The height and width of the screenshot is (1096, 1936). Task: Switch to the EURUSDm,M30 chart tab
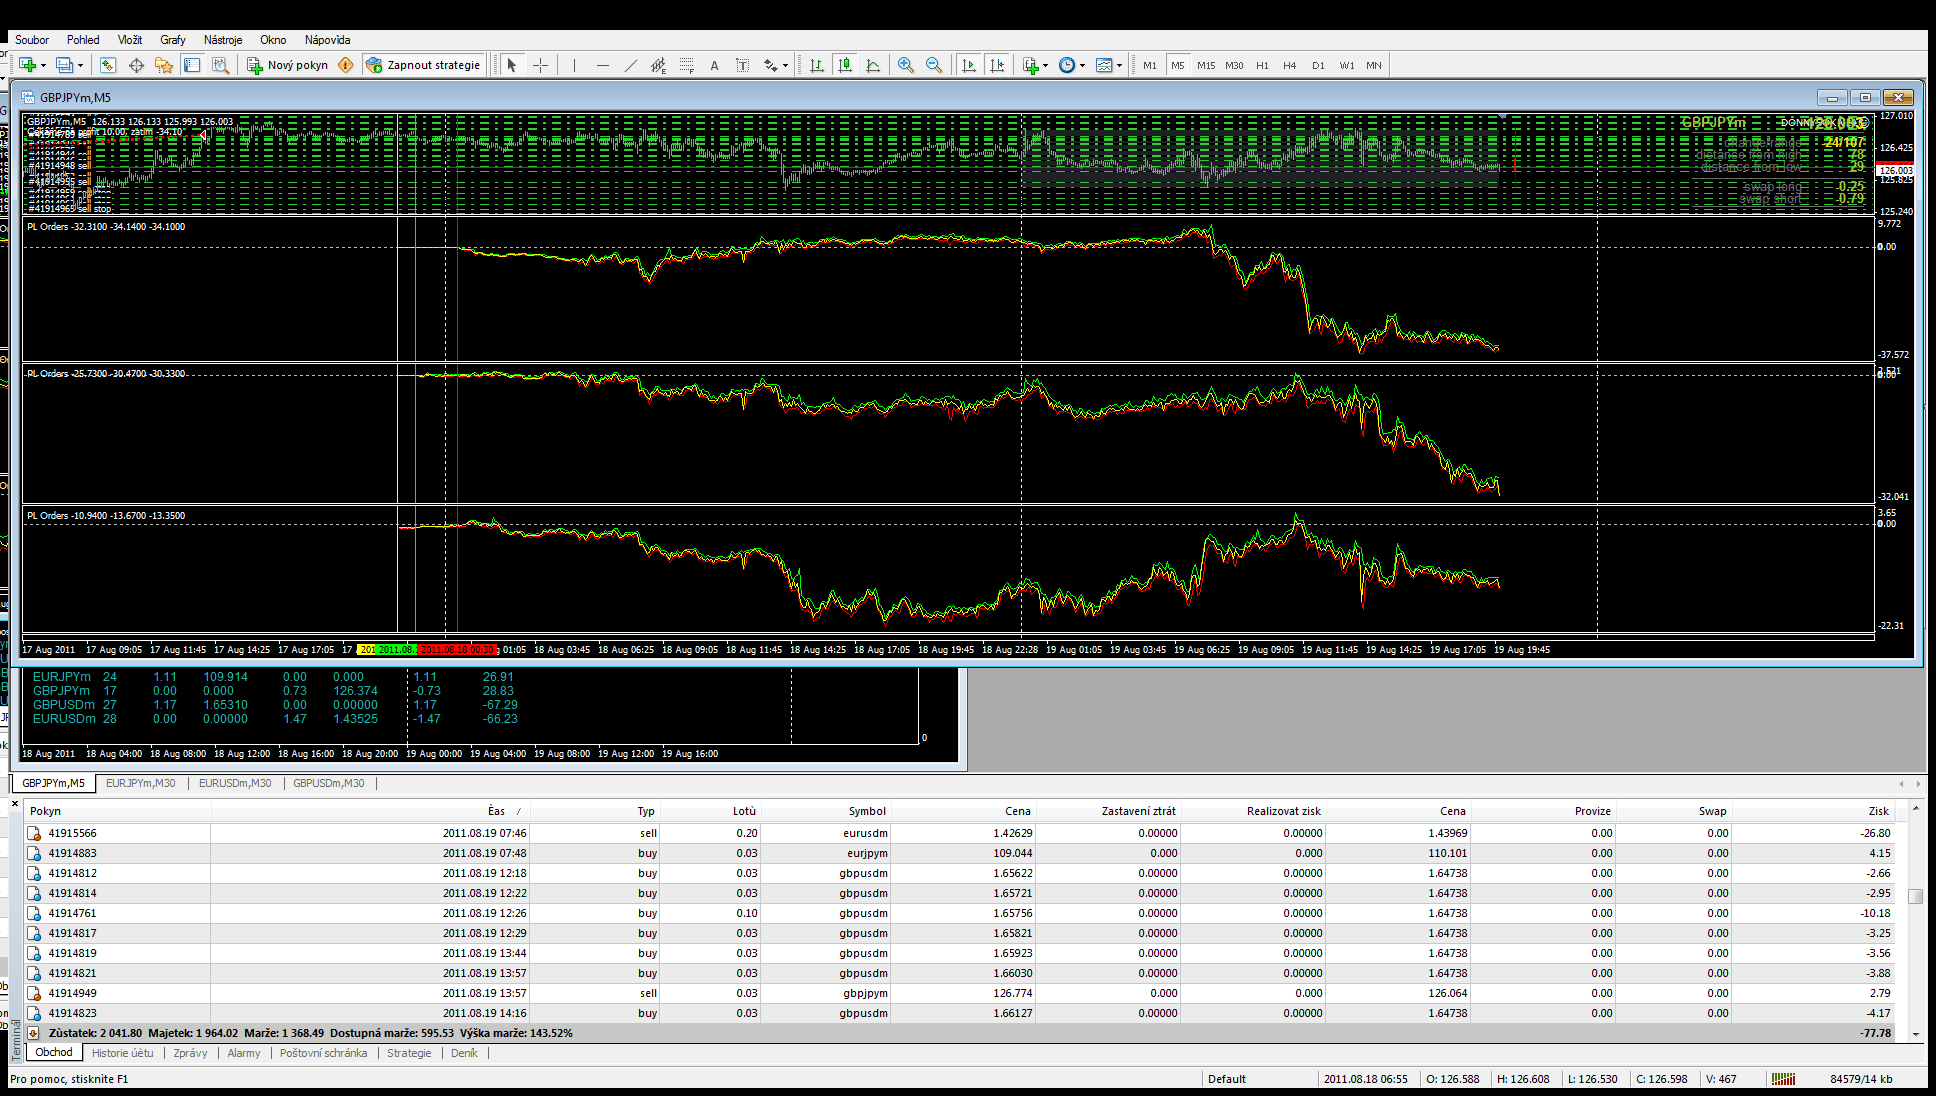pos(234,783)
